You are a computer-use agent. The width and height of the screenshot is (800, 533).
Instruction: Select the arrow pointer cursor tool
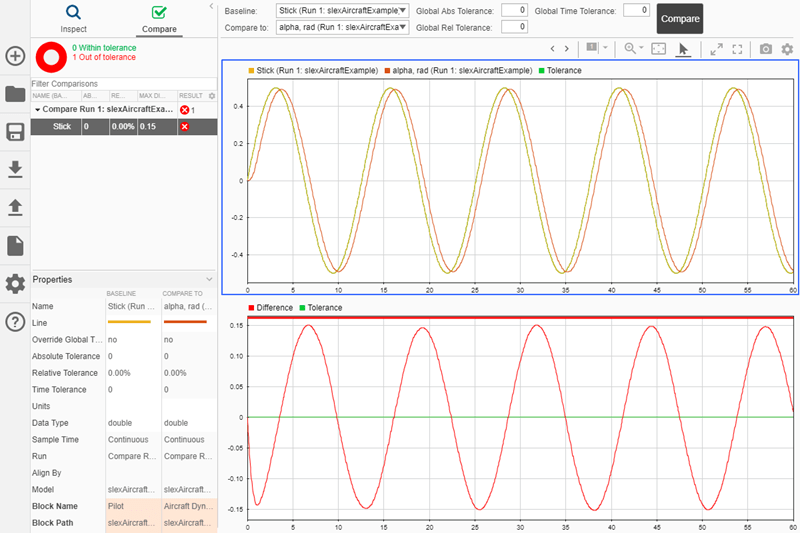coord(684,48)
